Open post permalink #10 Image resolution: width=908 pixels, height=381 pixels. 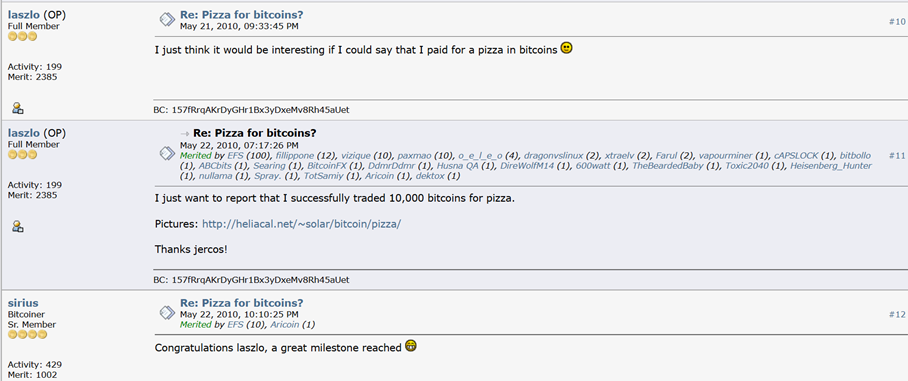point(896,21)
